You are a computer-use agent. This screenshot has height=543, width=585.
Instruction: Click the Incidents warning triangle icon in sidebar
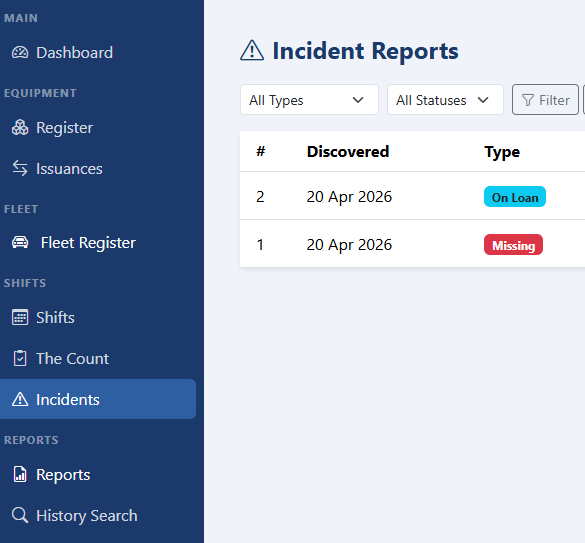pyautogui.click(x=20, y=399)
